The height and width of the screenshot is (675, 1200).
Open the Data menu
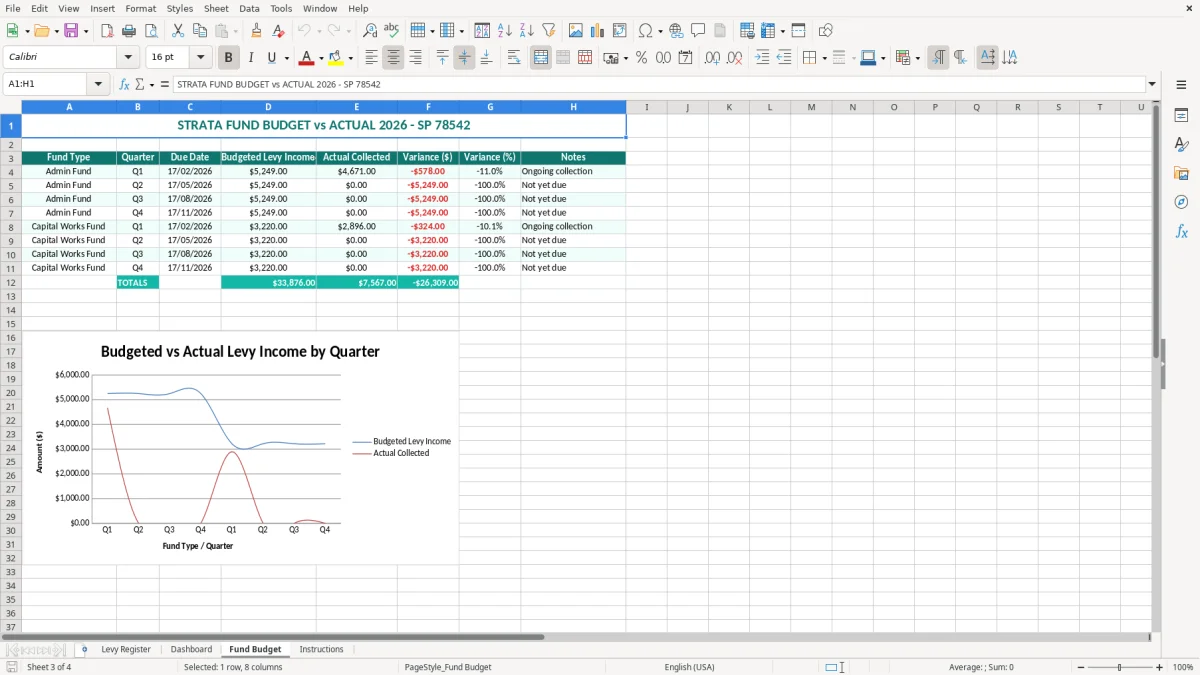(x=249, y=8)
